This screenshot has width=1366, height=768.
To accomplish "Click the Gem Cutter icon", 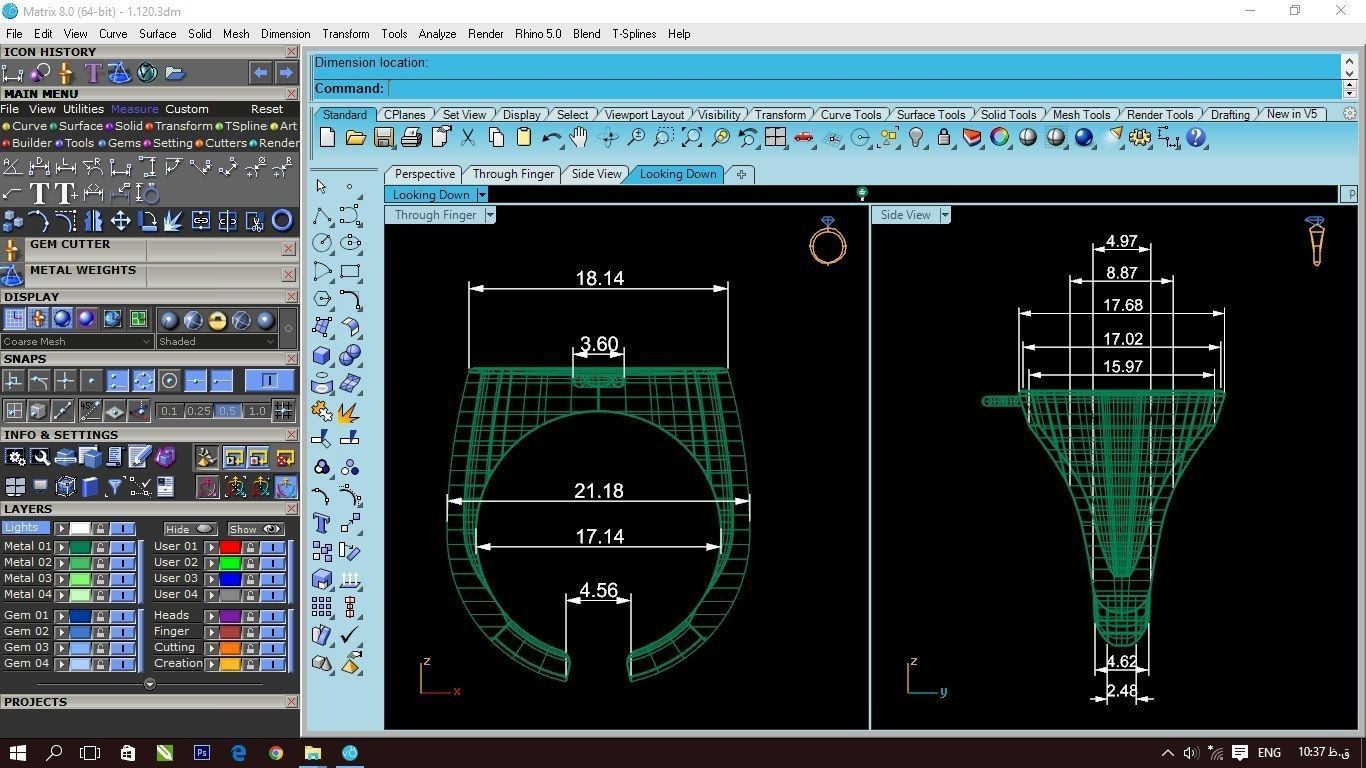I will point(12,250).
